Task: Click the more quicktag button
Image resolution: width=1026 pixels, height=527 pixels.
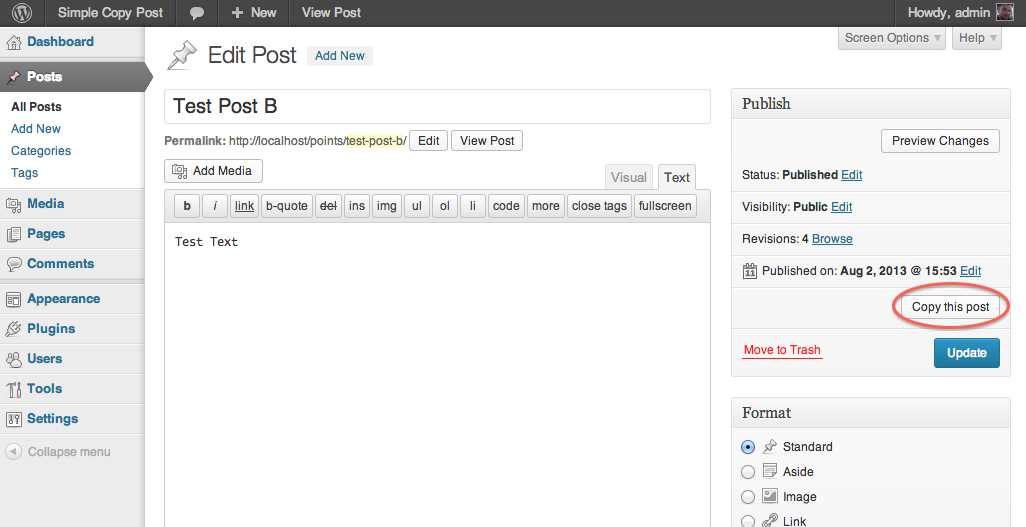Action: pyautogui.click(x=546, y=206)
